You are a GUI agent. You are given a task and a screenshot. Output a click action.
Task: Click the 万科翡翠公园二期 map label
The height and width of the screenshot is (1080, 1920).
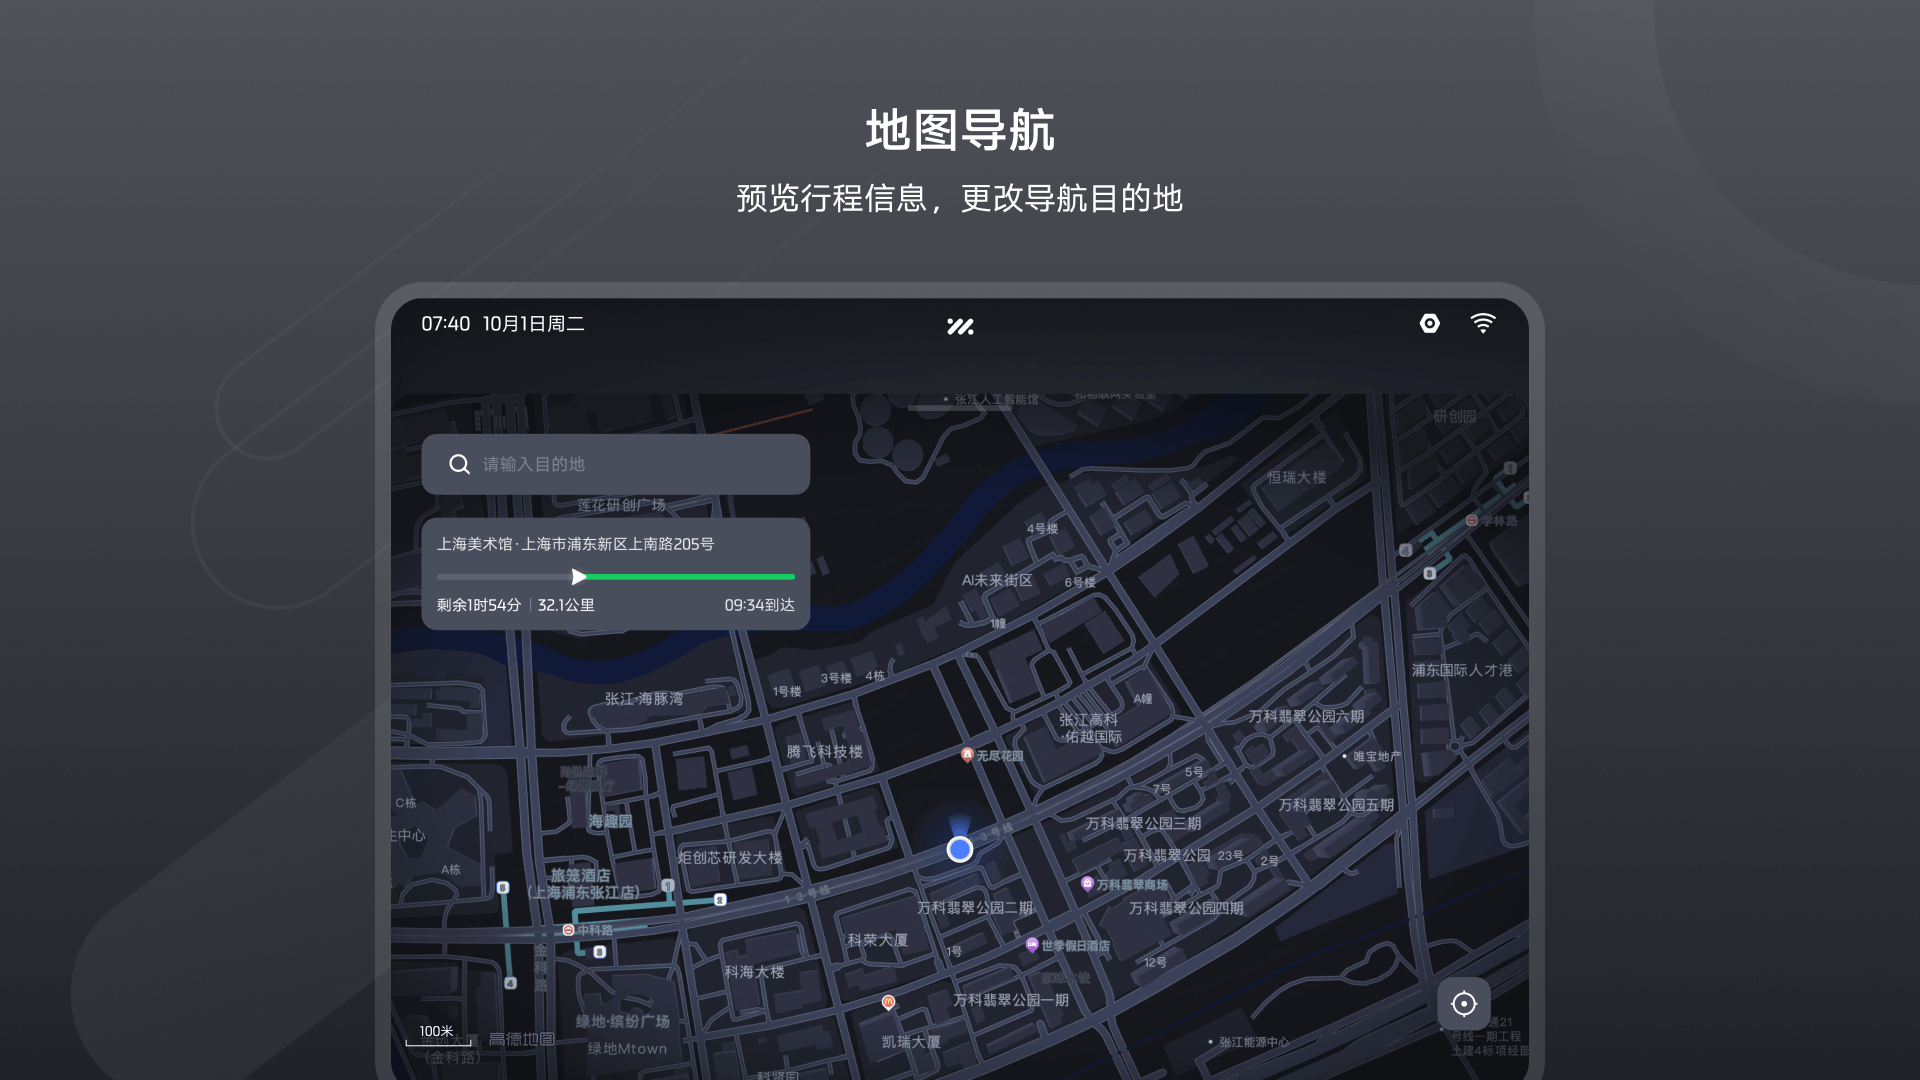975,908
